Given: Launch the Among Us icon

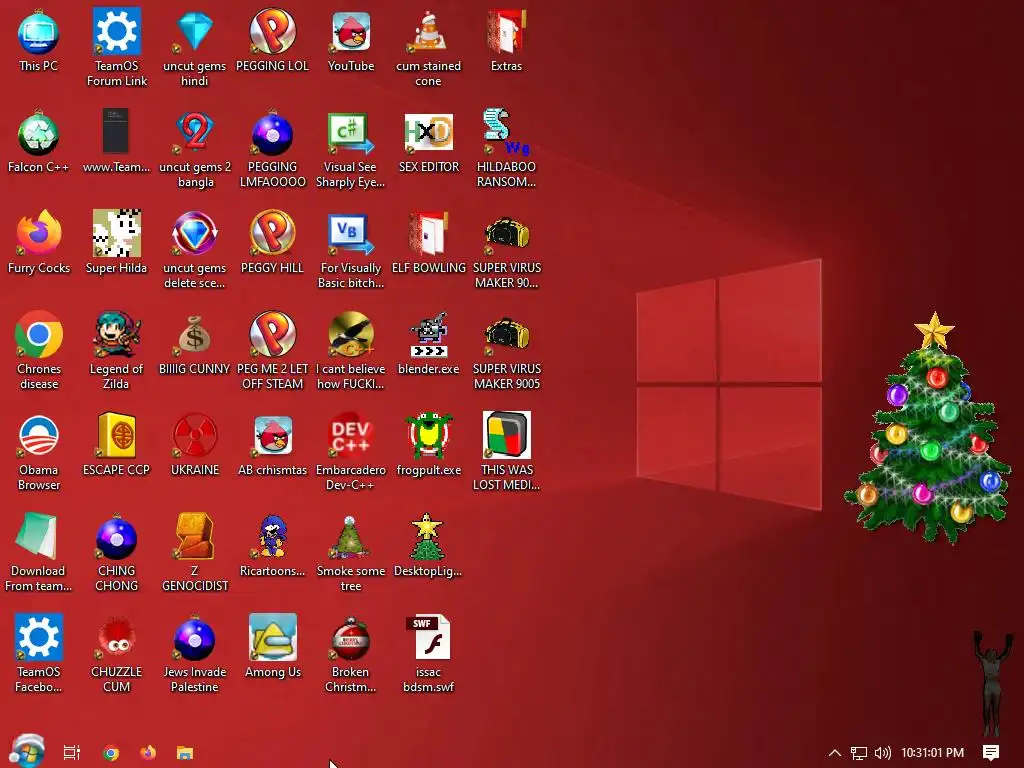Looking at the screenshot, I should tap(272, 646).
